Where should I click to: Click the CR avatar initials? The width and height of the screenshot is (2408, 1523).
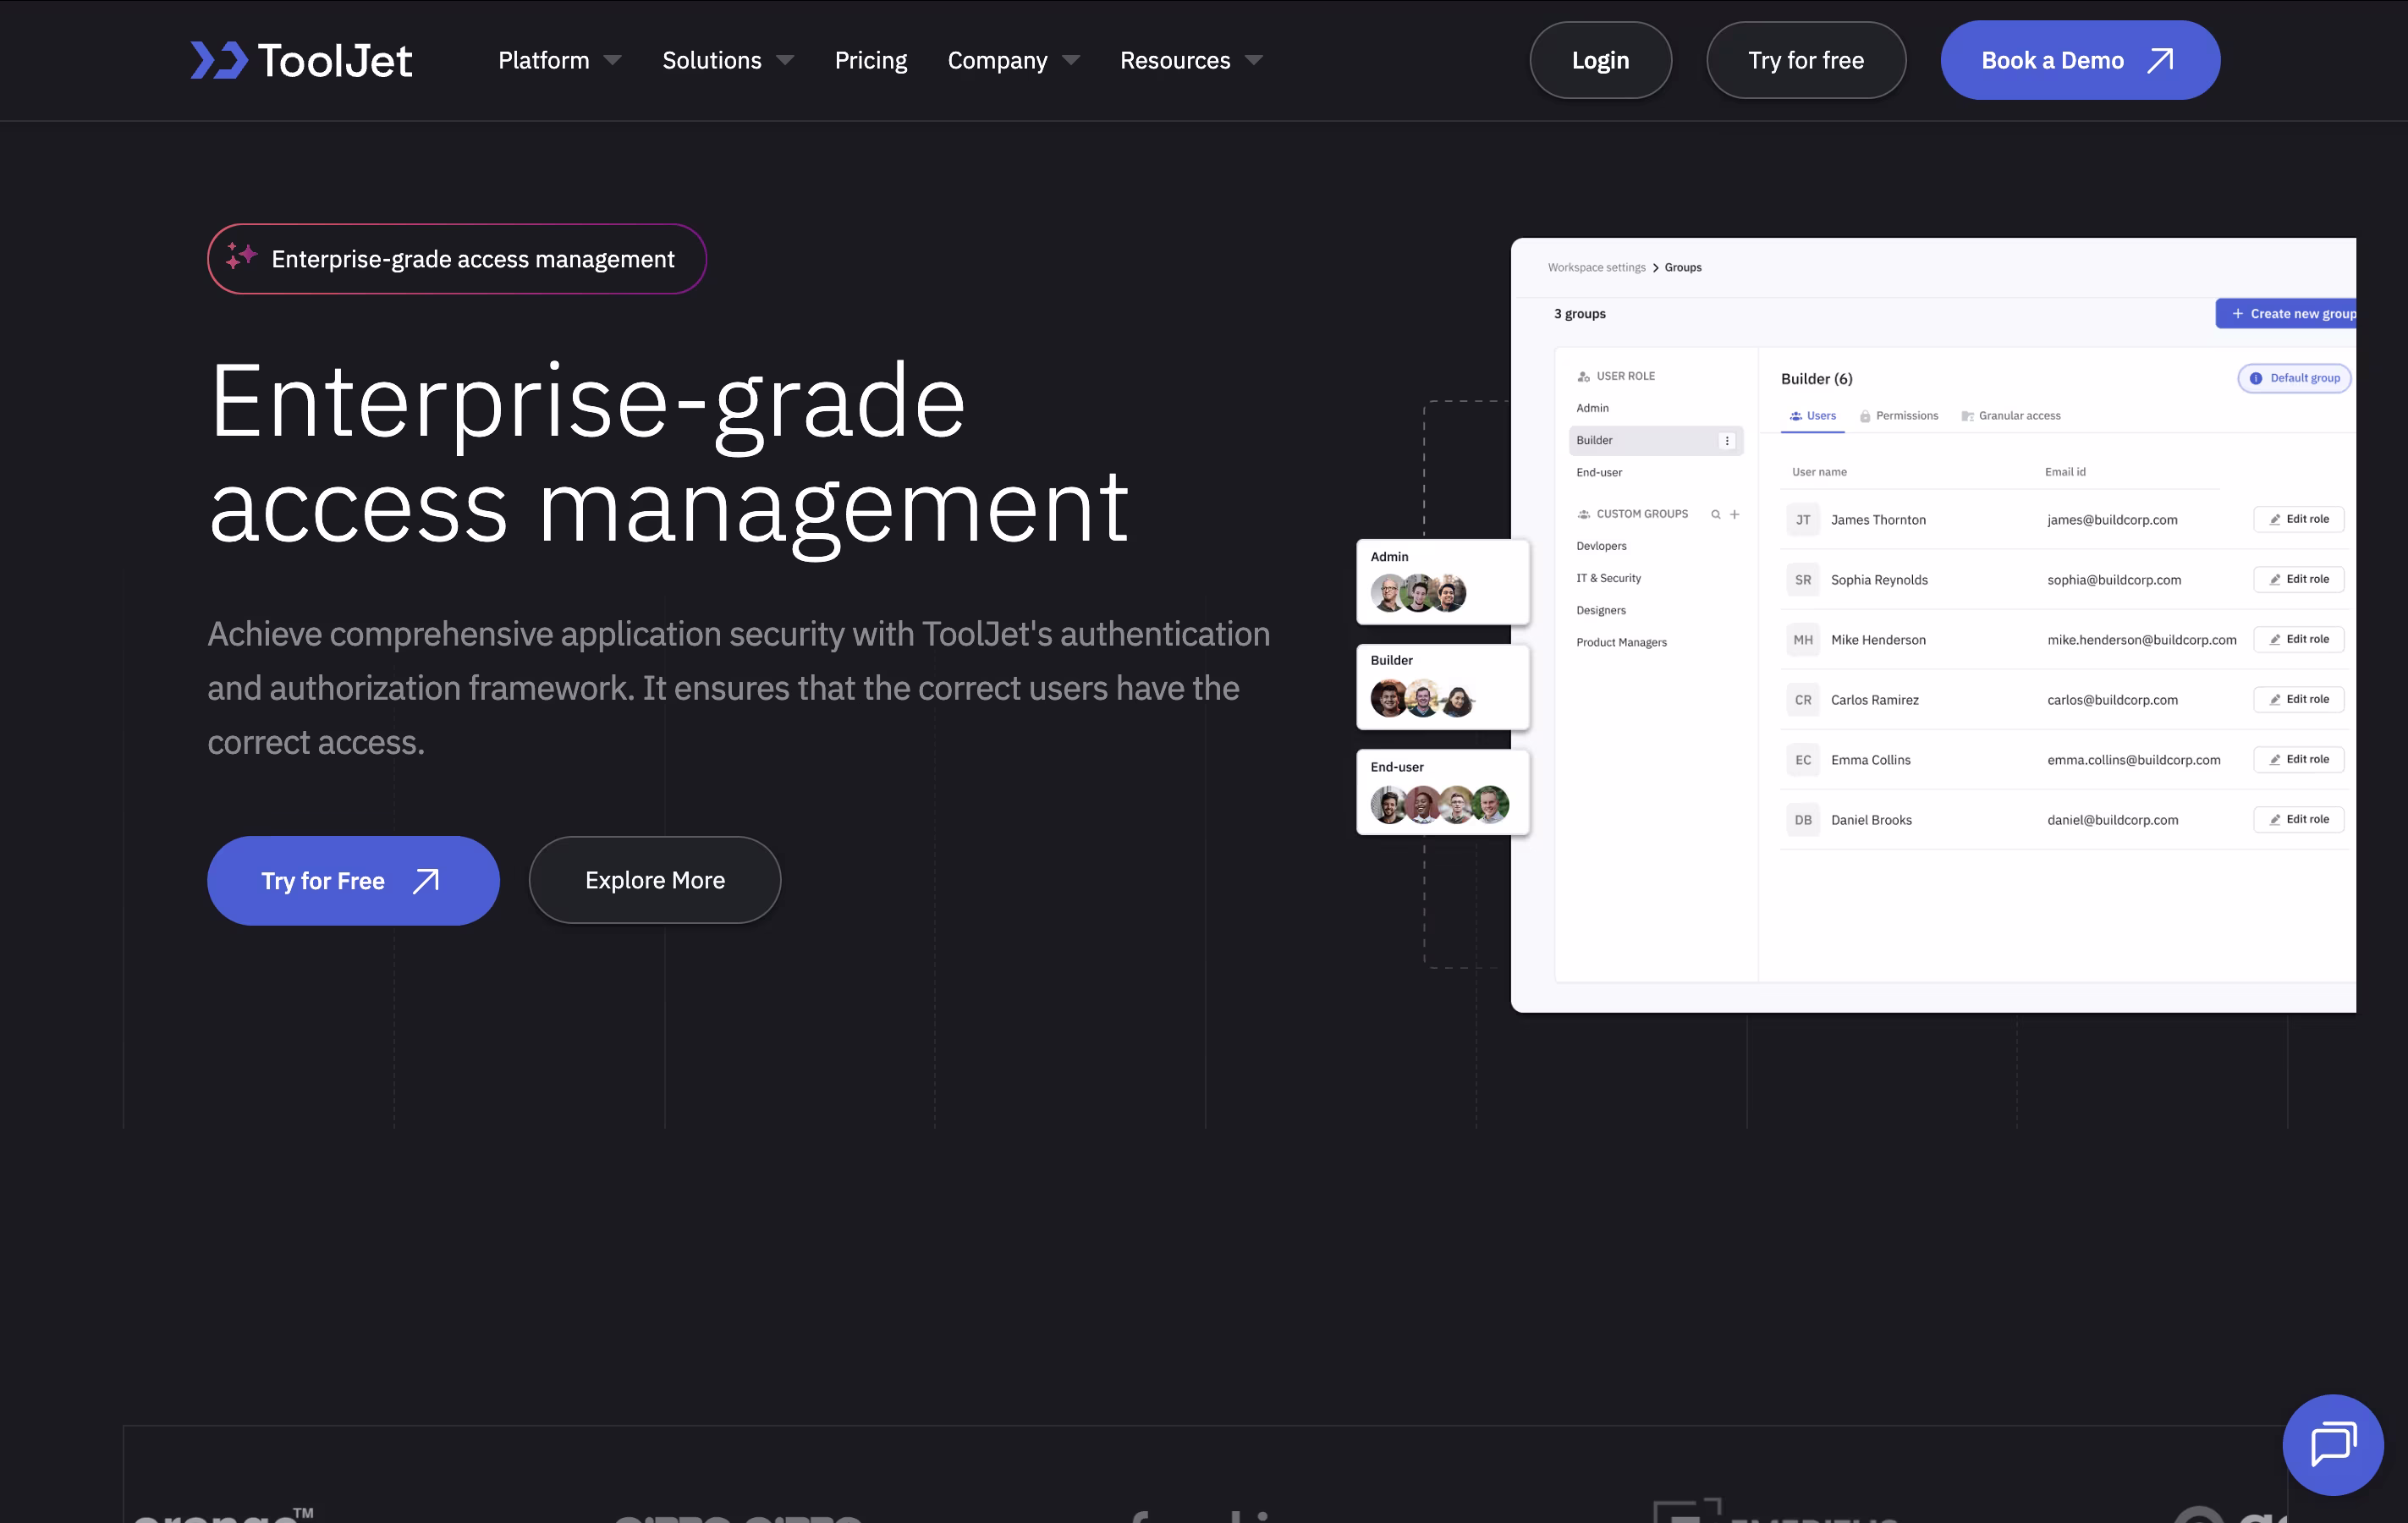1803,699
